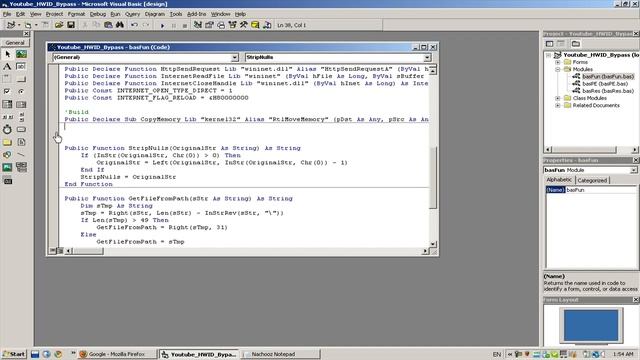Viewport: 640px width, 360px height.
Task: Open the Form Layout Window icon
Action: pos(221,25)
